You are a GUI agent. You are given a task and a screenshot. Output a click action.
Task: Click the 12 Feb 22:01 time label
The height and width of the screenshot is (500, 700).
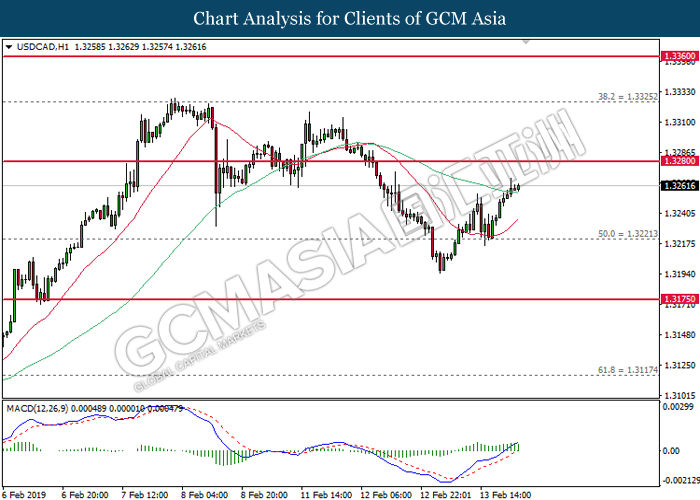(446, 495)
